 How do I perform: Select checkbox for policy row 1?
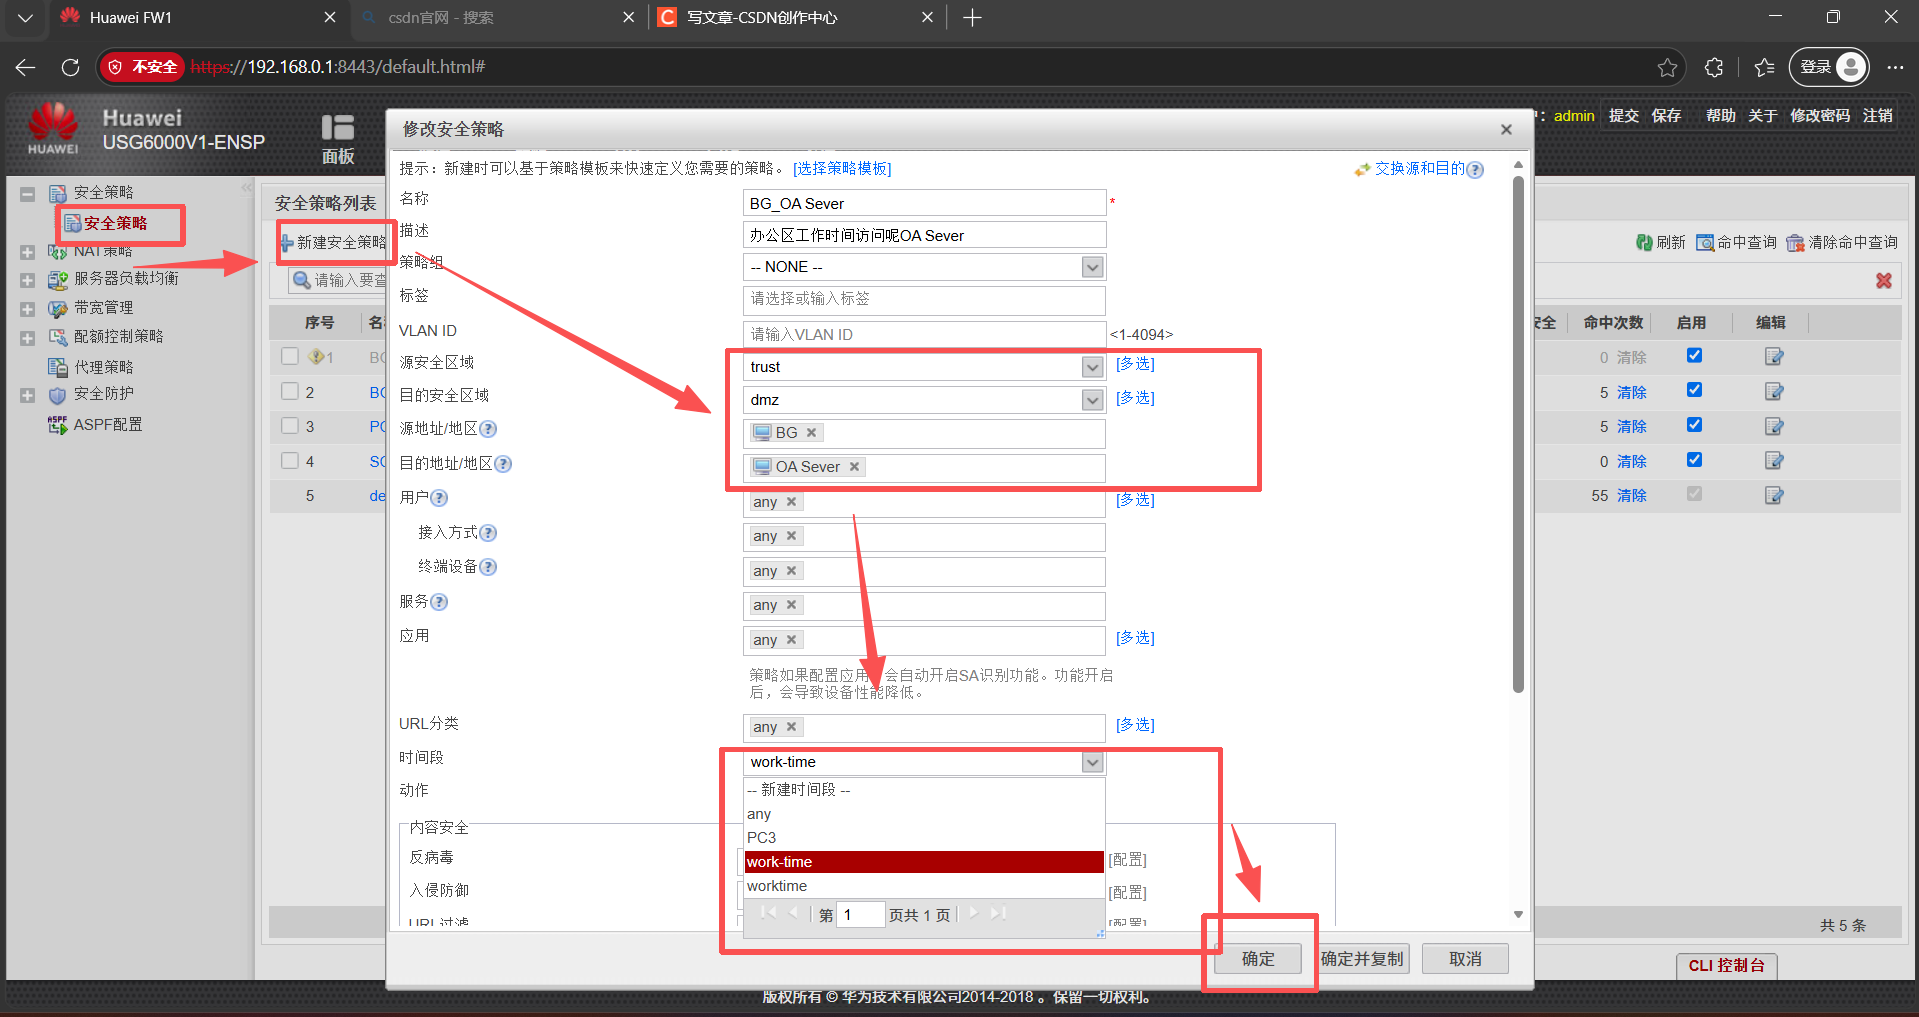[x=290, y=356]
